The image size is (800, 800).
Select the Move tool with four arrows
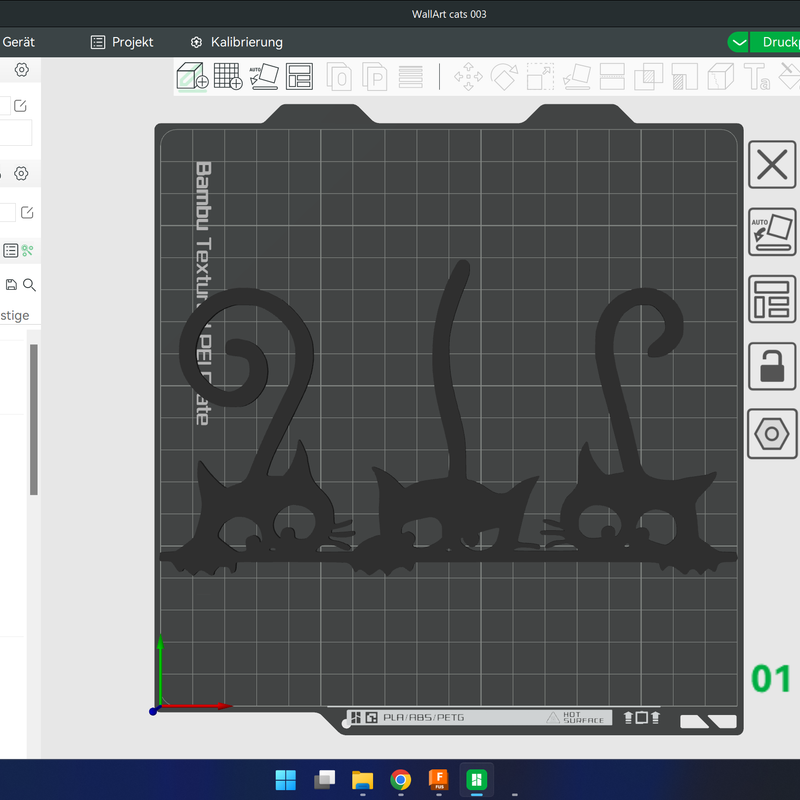point(468,77)
